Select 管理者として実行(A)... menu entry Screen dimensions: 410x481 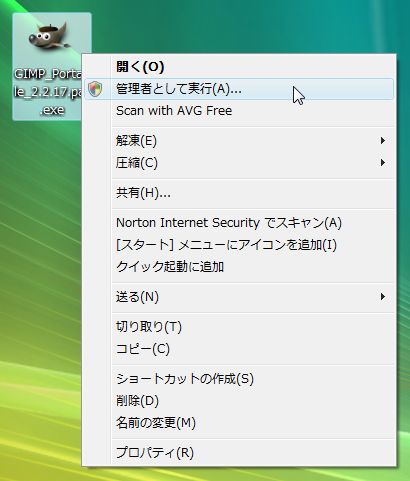coord(239,89)
